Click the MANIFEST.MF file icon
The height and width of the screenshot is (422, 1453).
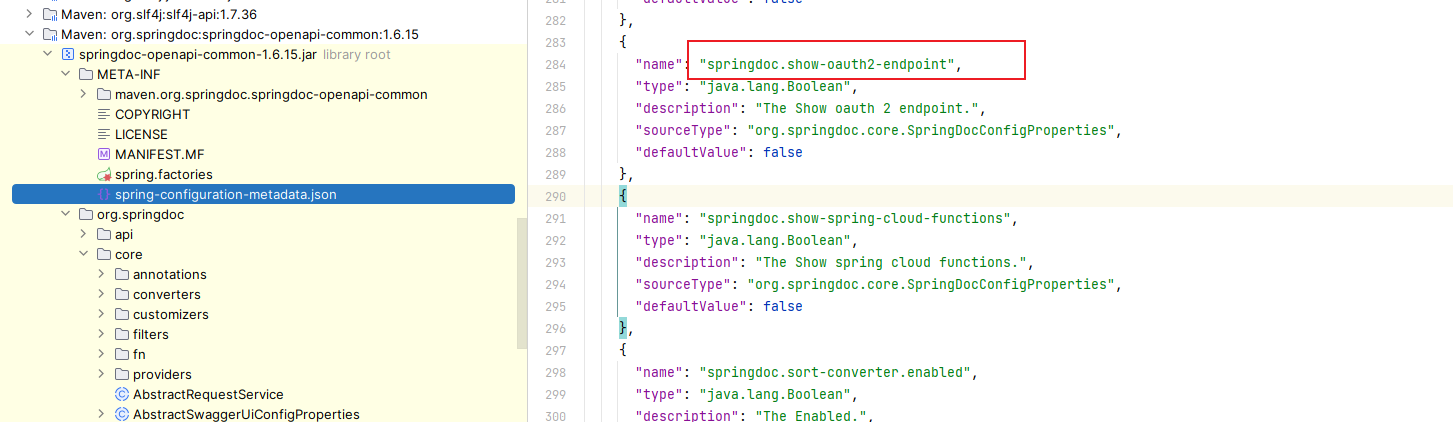pos(104,154)
